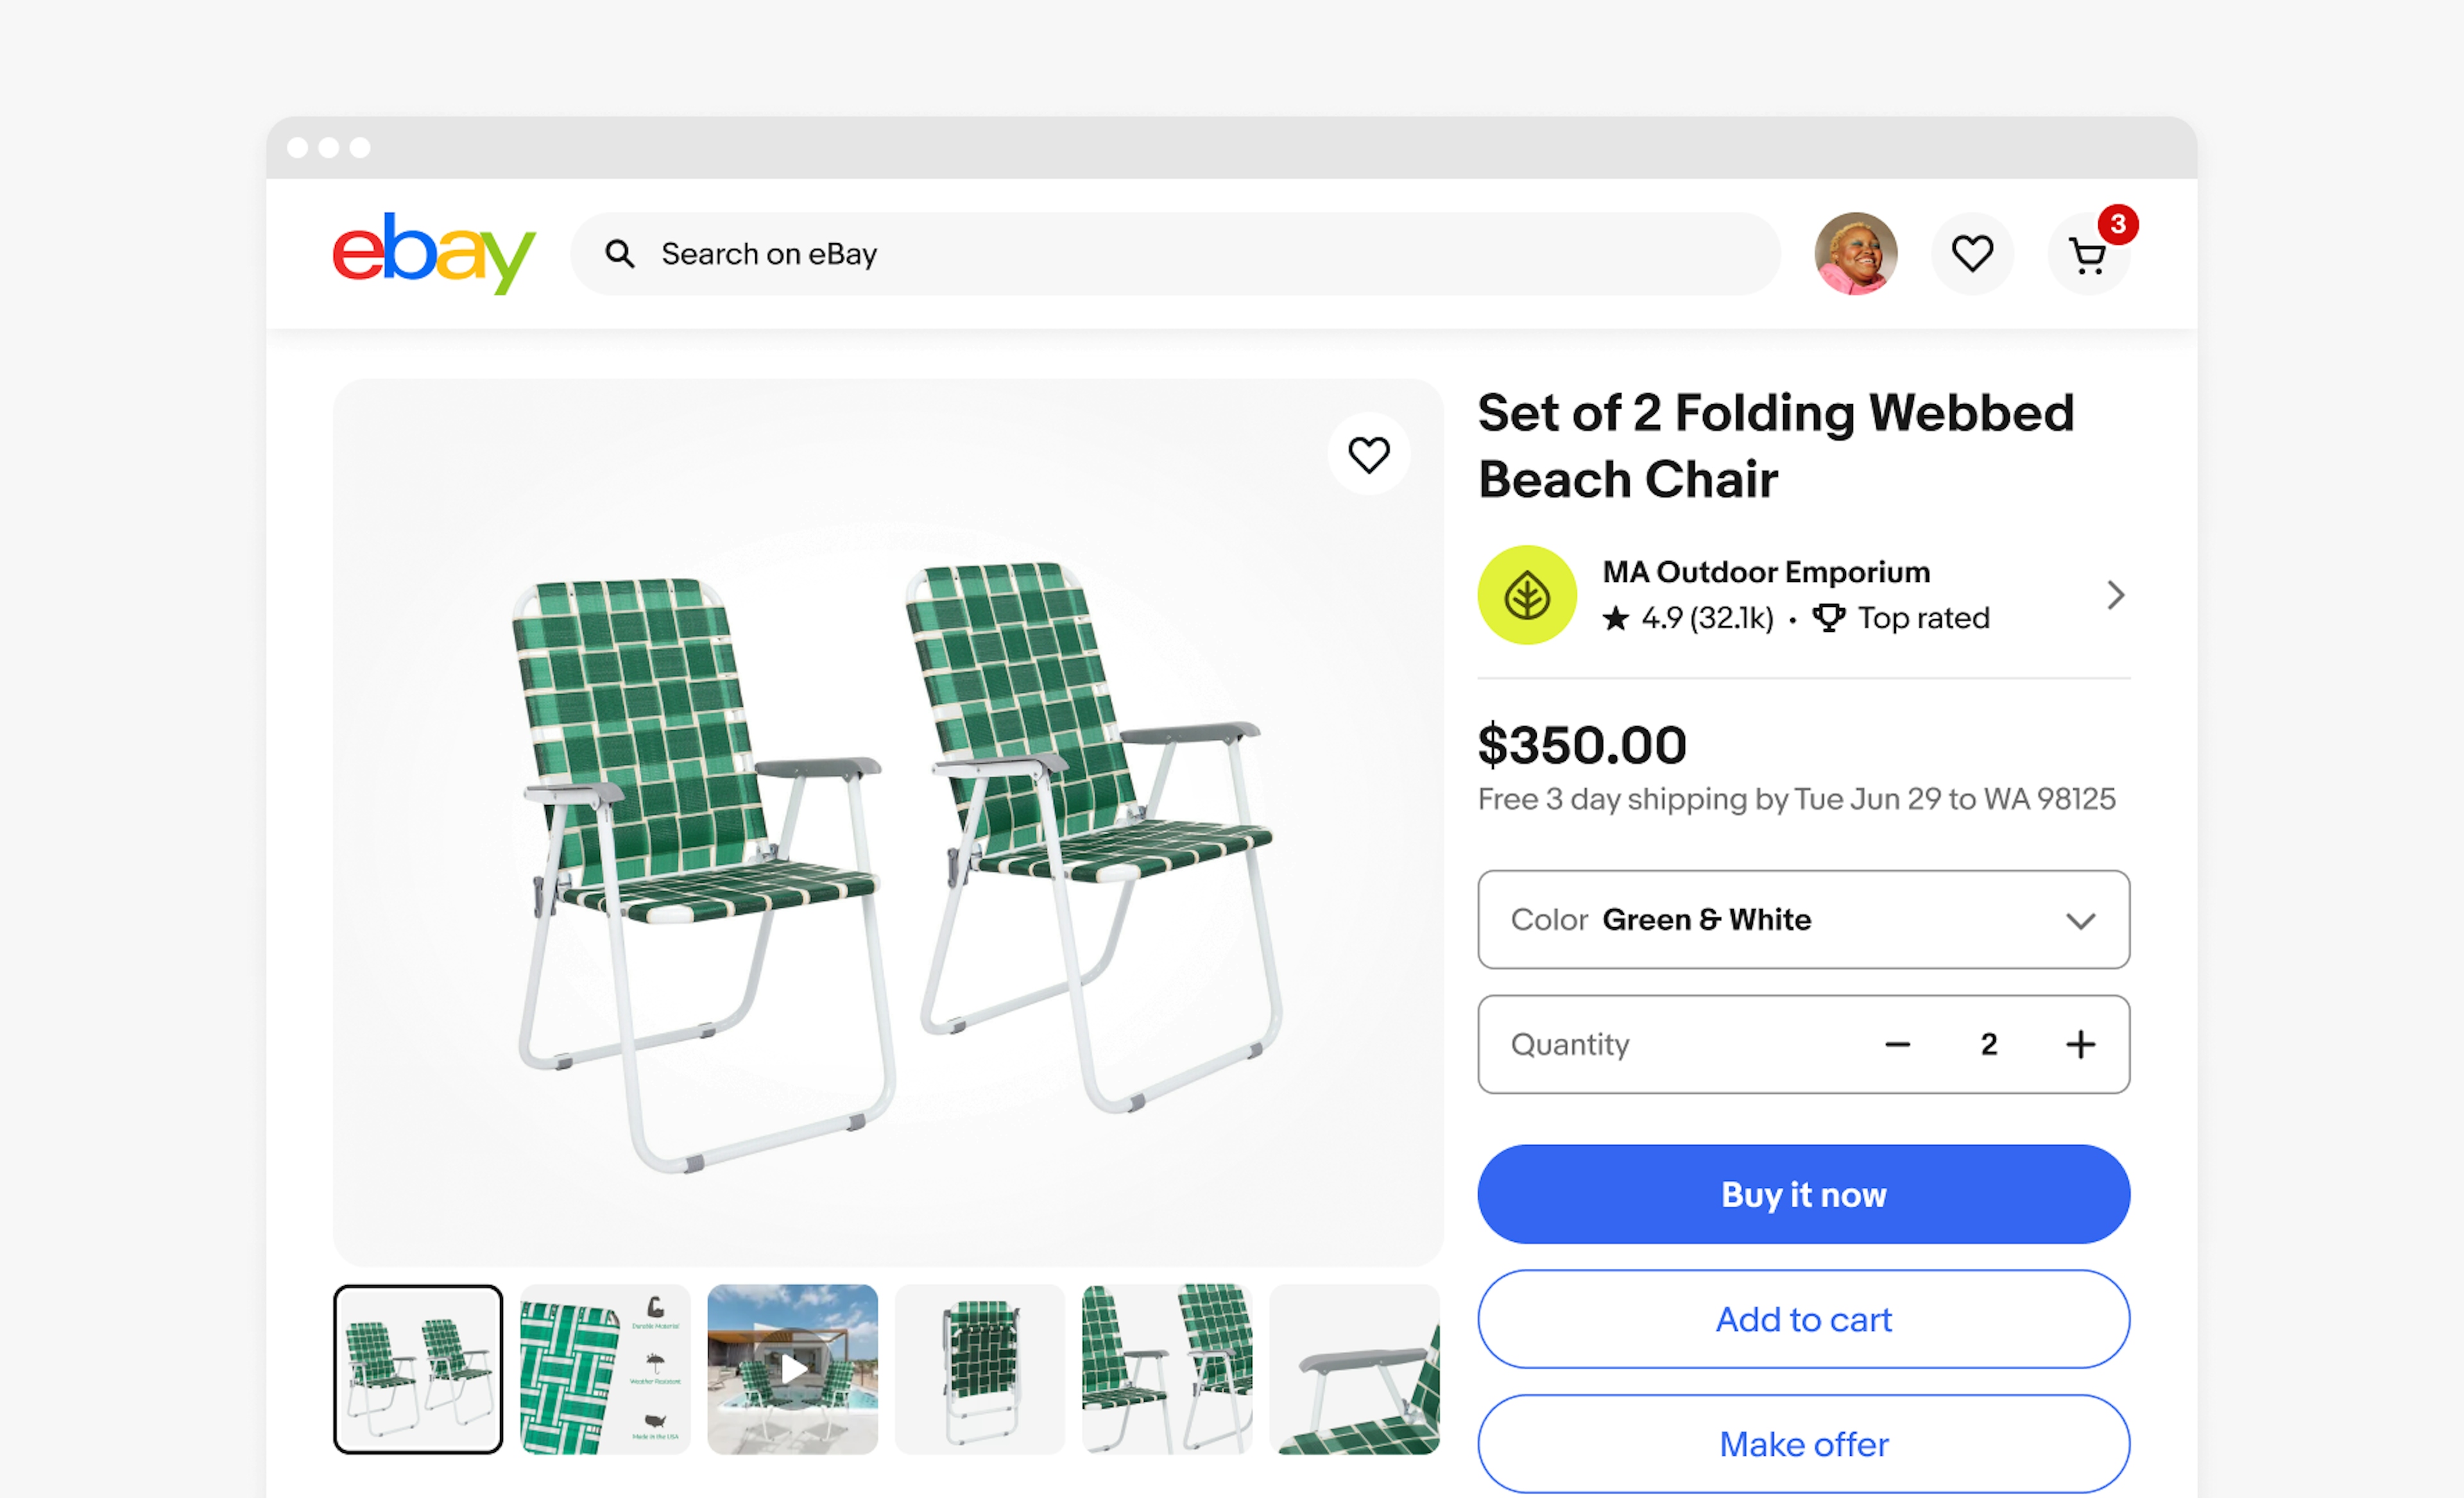This screenshot has width=2464, height=1498.
Task: Open the shopping cart with 3 items
Action: 2089,253
